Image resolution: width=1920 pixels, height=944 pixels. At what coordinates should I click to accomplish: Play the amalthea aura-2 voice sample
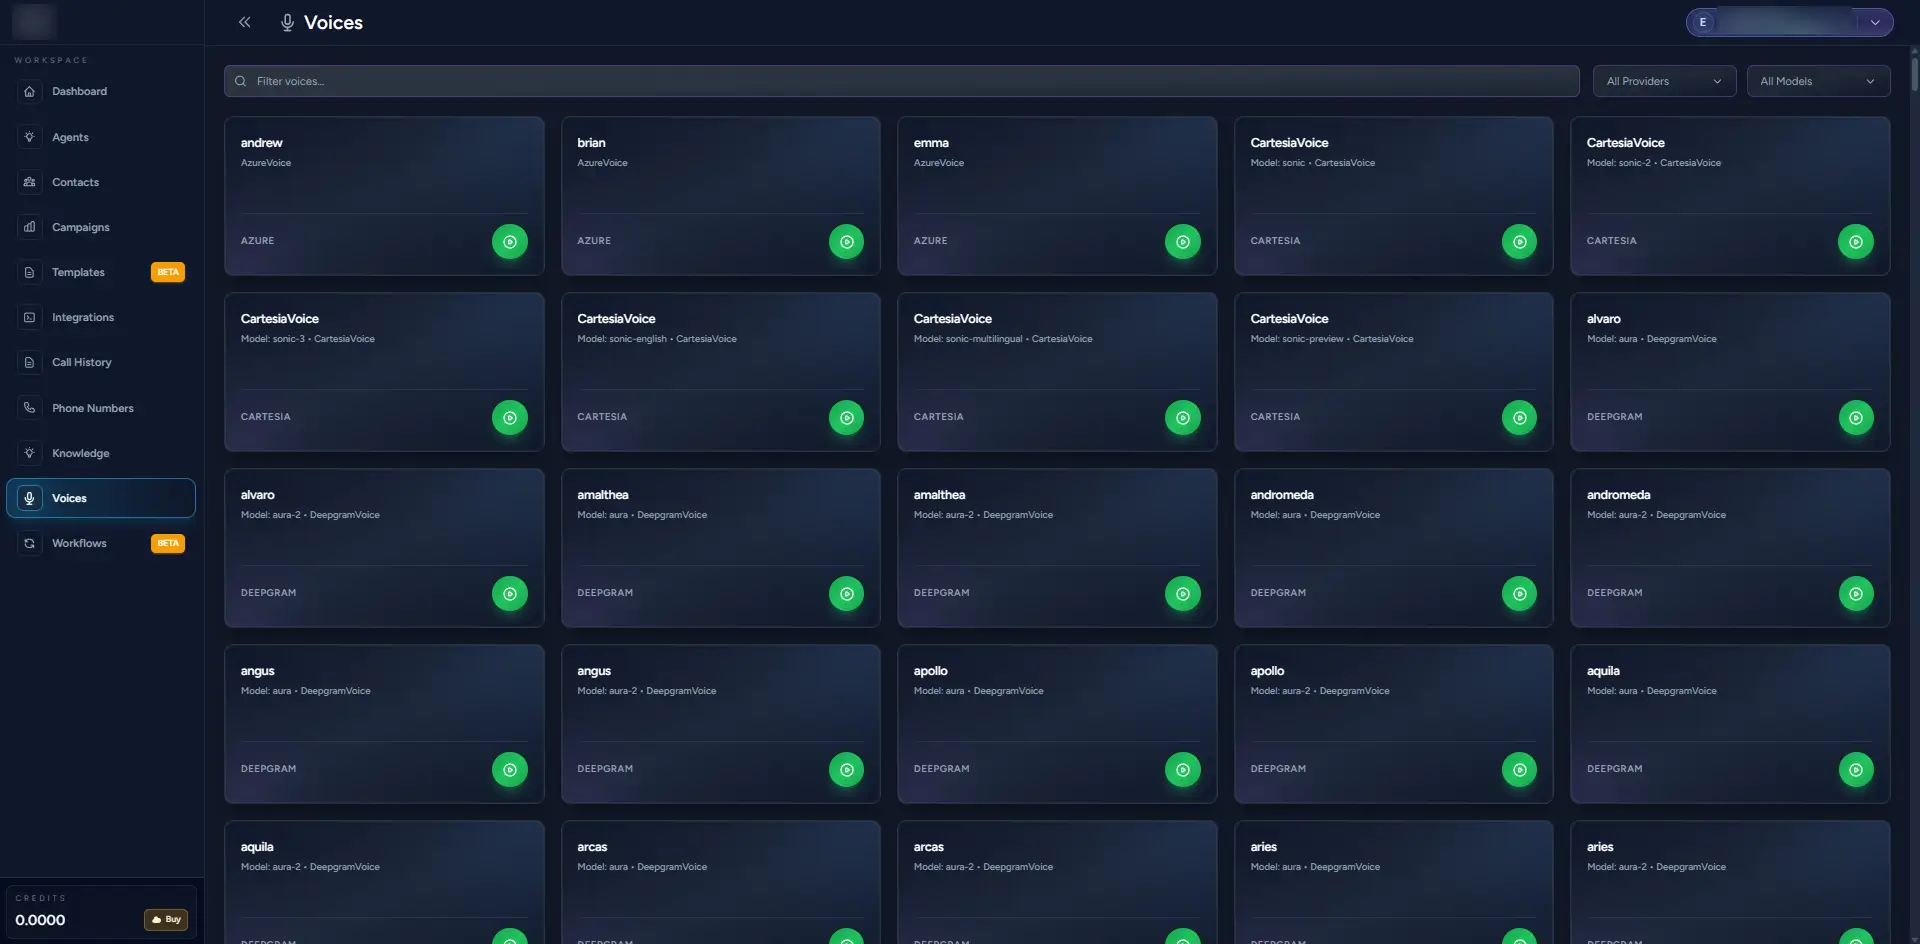point(1182,594)
